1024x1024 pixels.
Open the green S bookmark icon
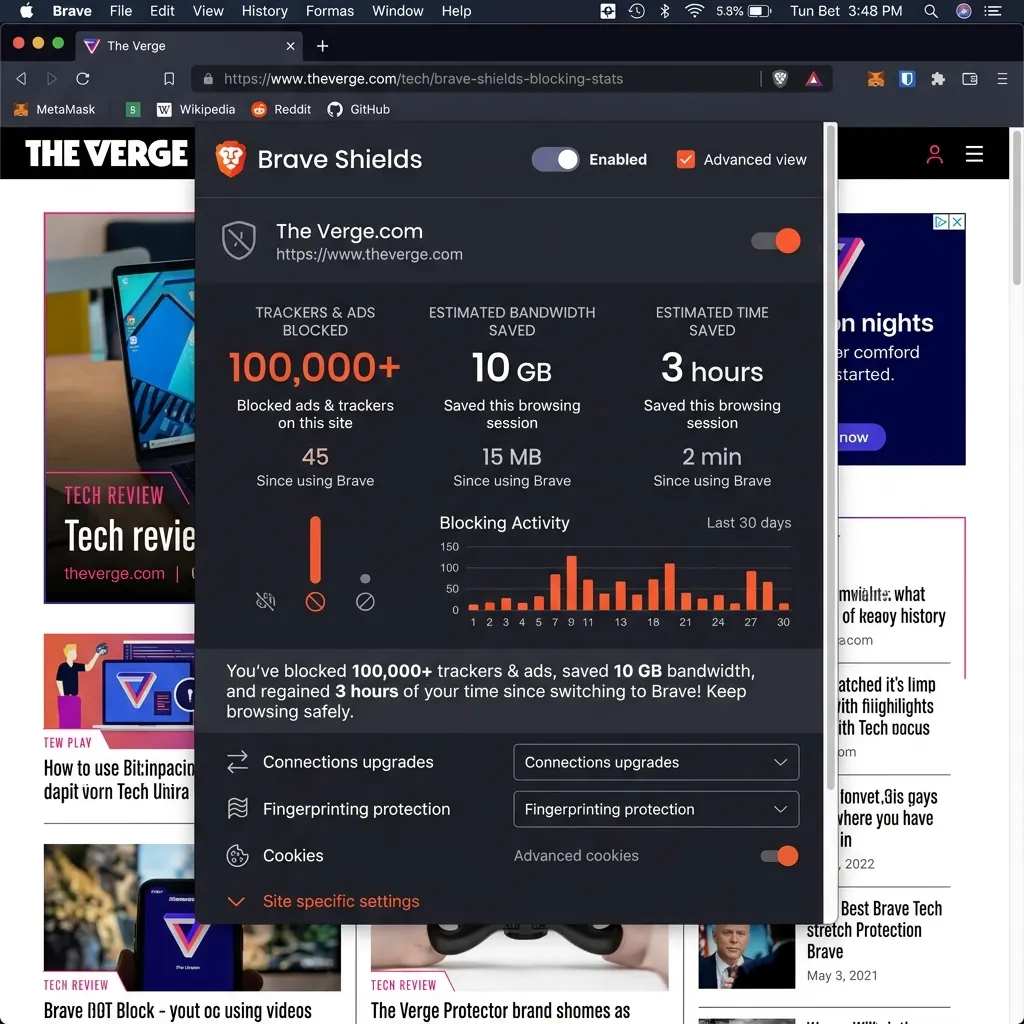tap(133, 110)
